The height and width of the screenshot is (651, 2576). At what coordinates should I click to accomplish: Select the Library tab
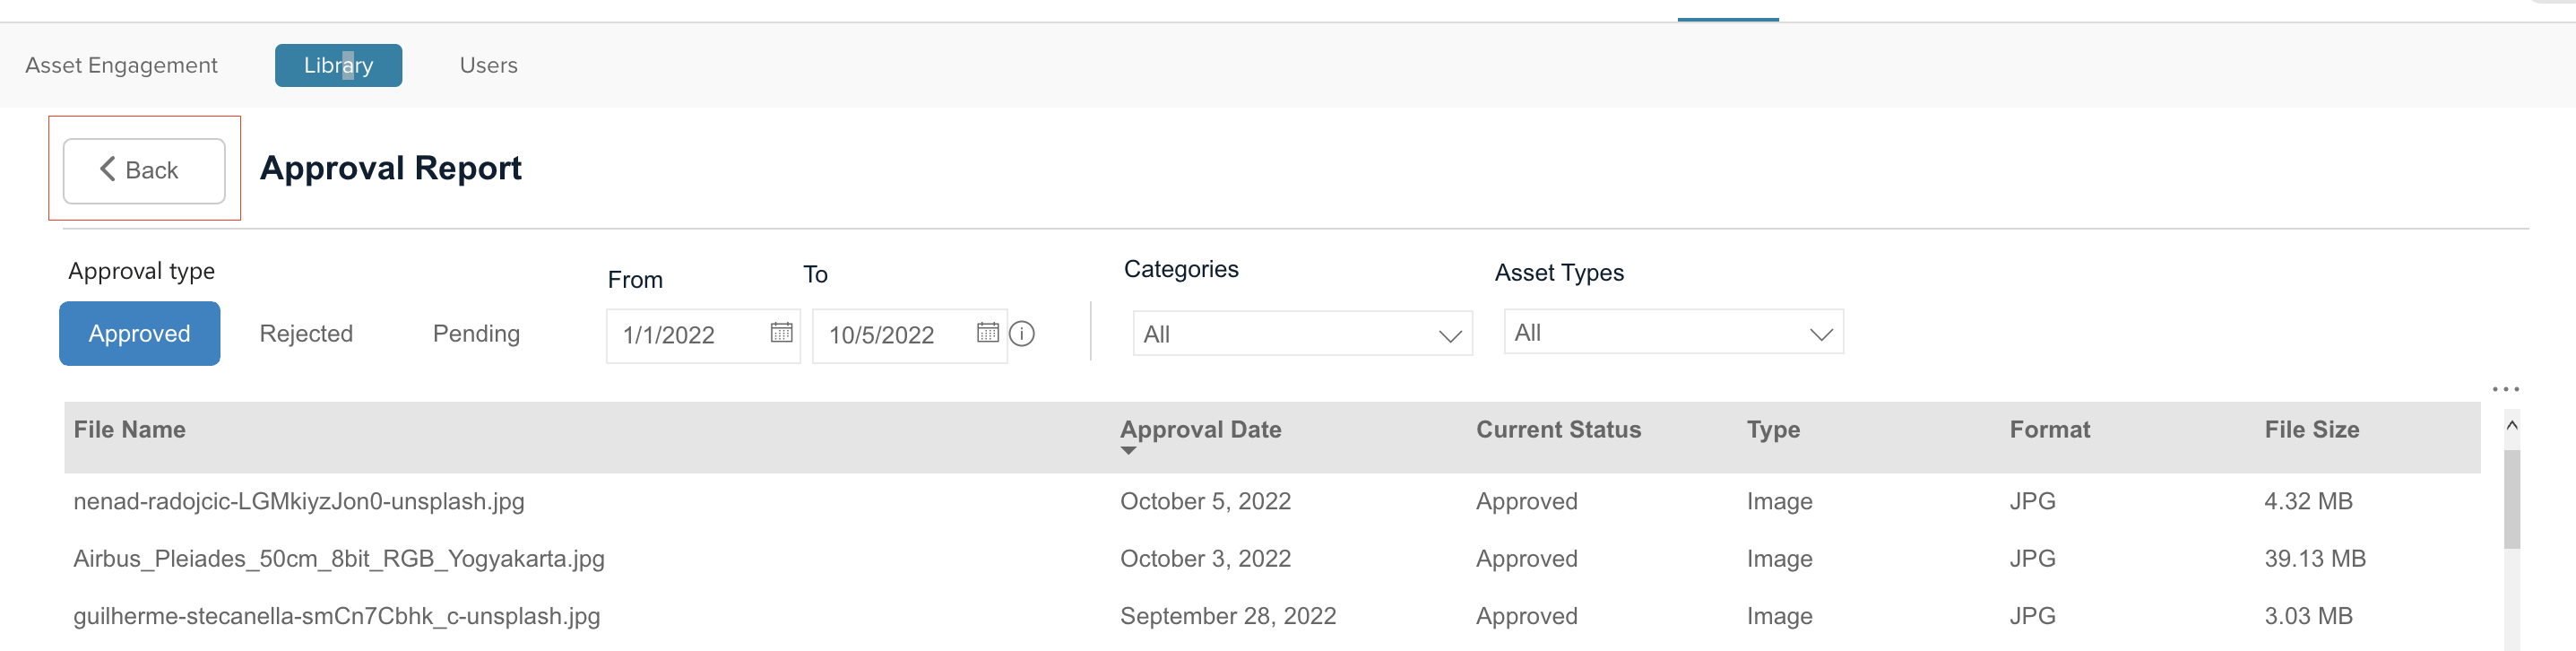[x=338, y=65]
